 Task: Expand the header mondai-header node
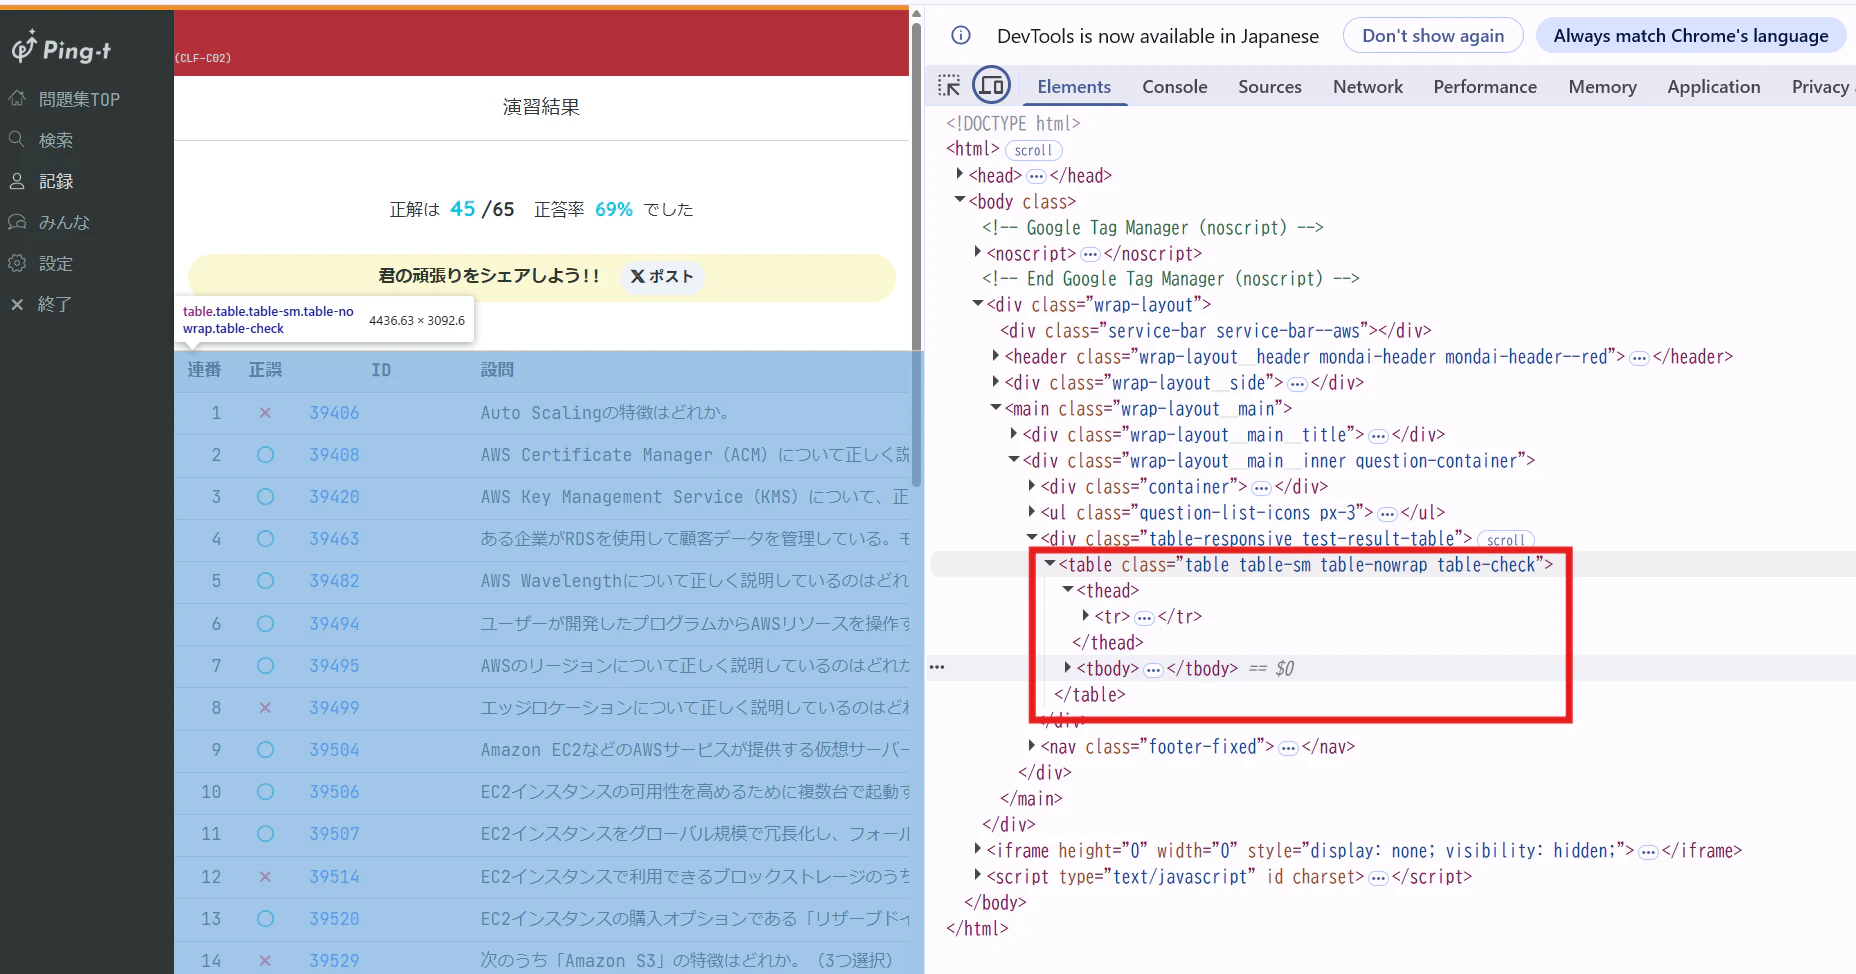(x=996, y=356)
